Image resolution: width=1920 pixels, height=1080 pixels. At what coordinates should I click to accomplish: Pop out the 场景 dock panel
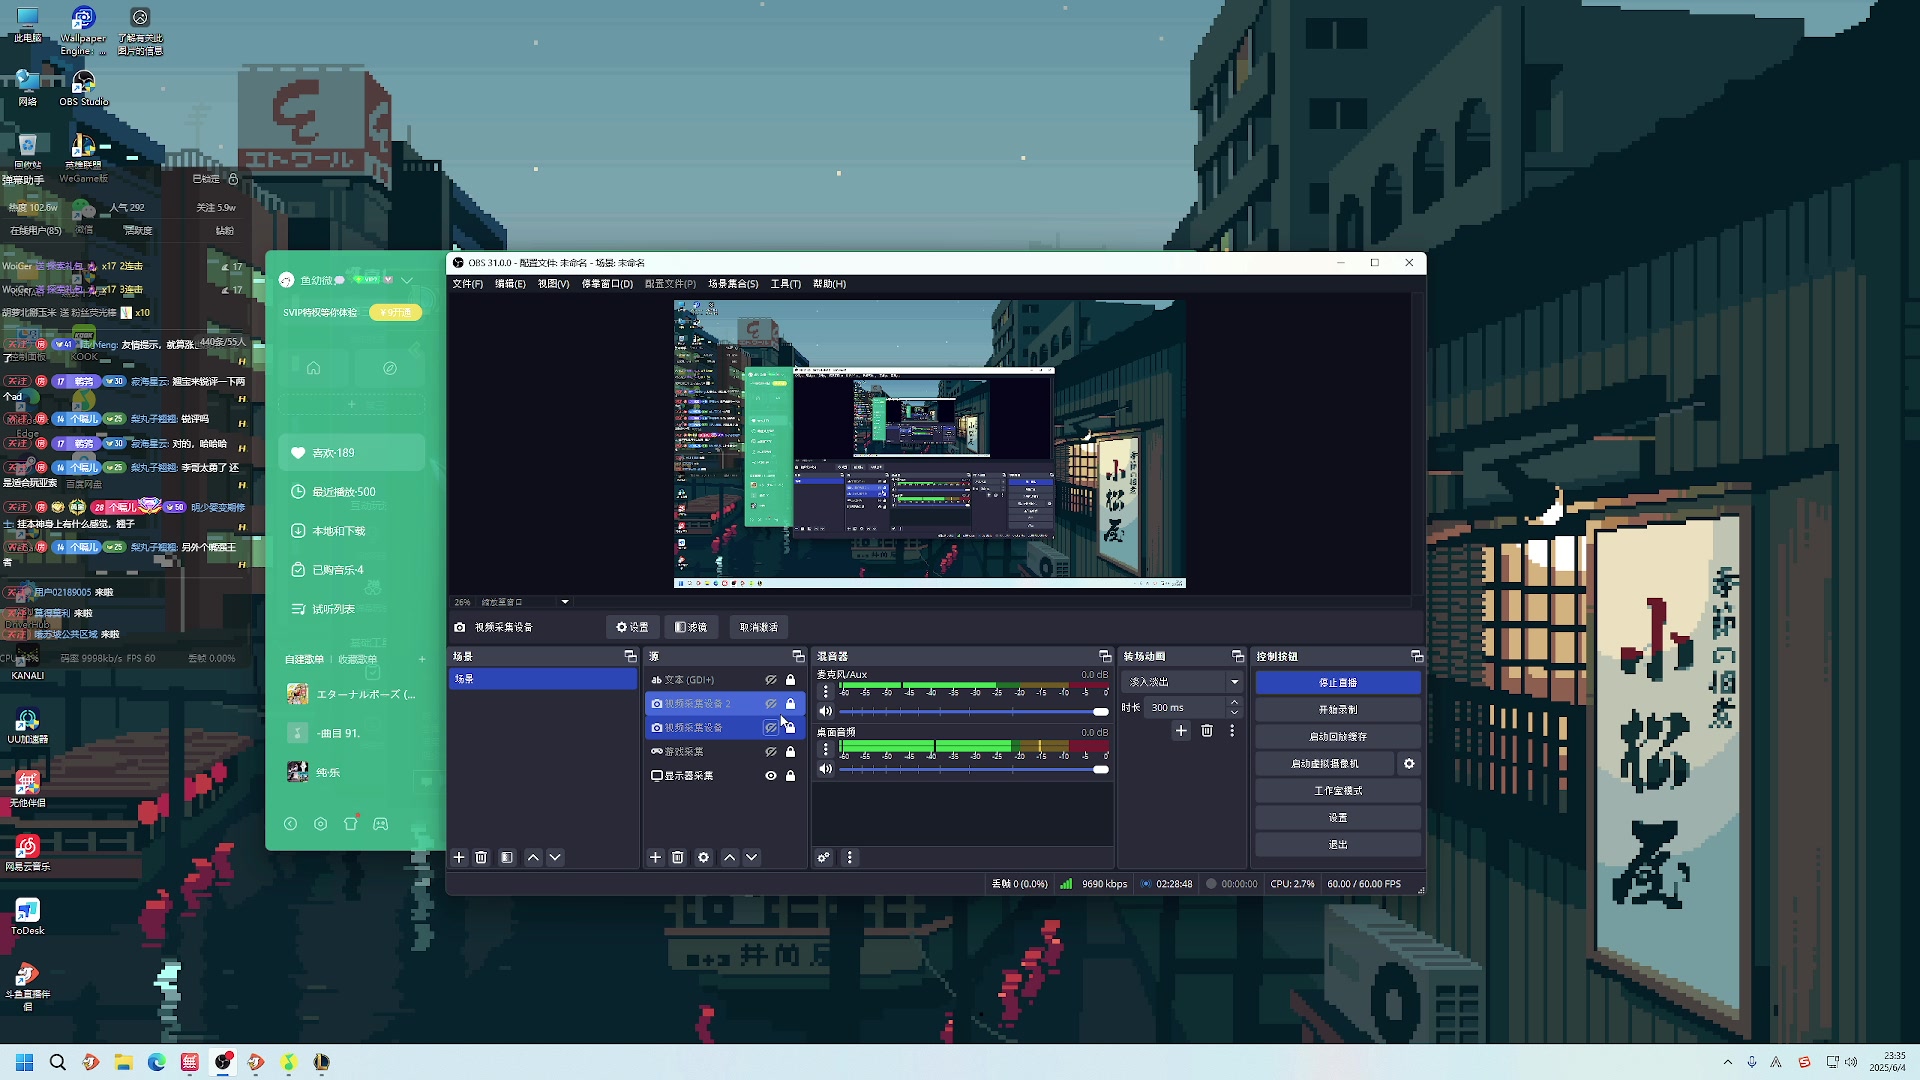630,656
